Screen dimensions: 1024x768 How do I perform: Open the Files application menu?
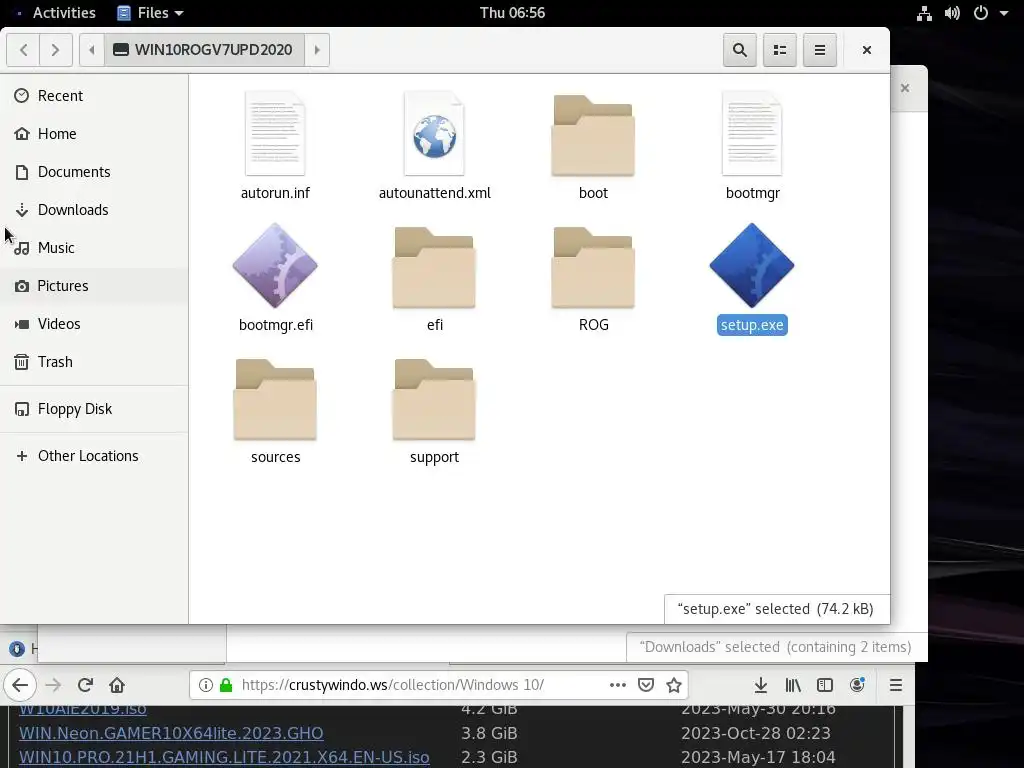pyautogui.click(x=150, y=13)
